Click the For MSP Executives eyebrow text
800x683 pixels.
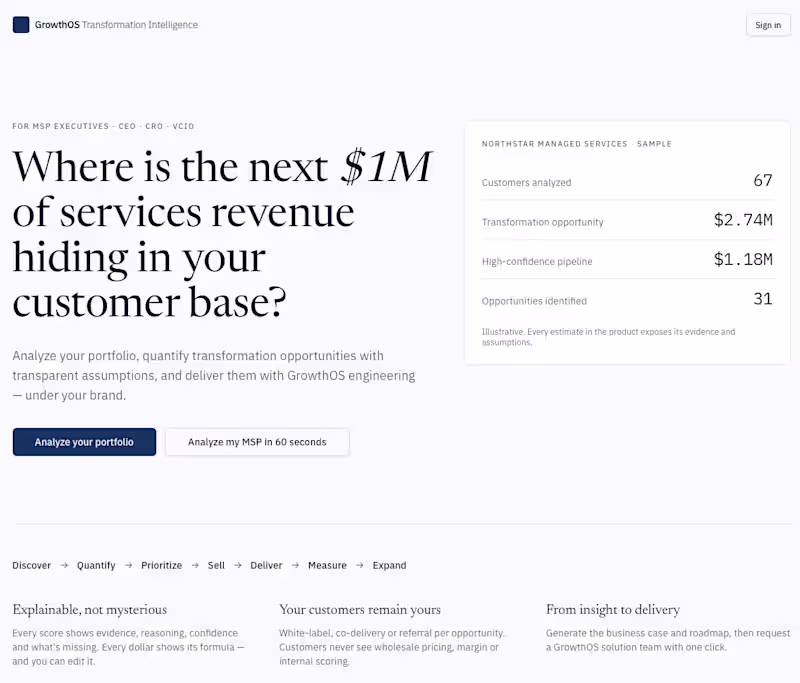pyautogui.click(x=103, y=126)
